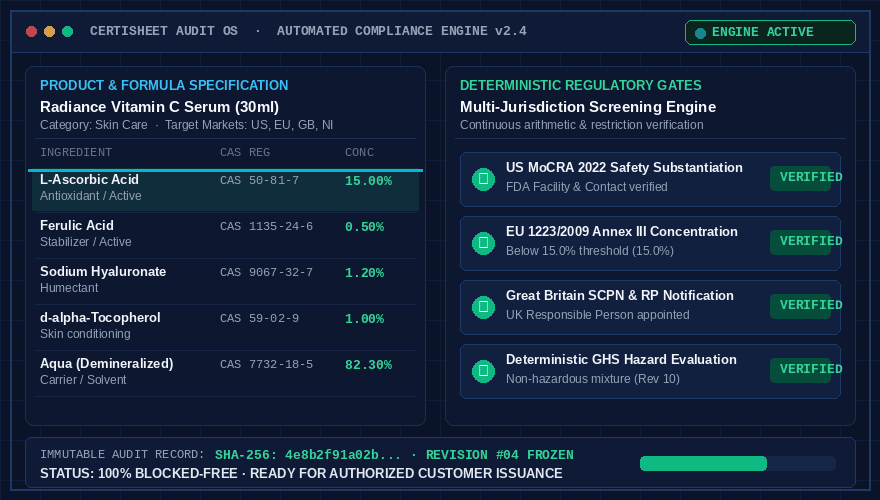The width and height of the screenshot is (880, 500).
Task: Click the Non-hazardous mixture (Rev 10) note
Action: click(593, 379)
